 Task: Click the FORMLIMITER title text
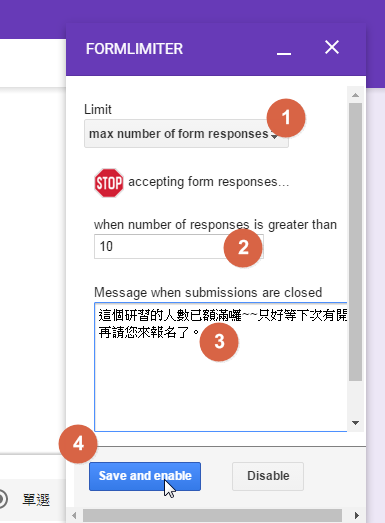pos(134,49)
